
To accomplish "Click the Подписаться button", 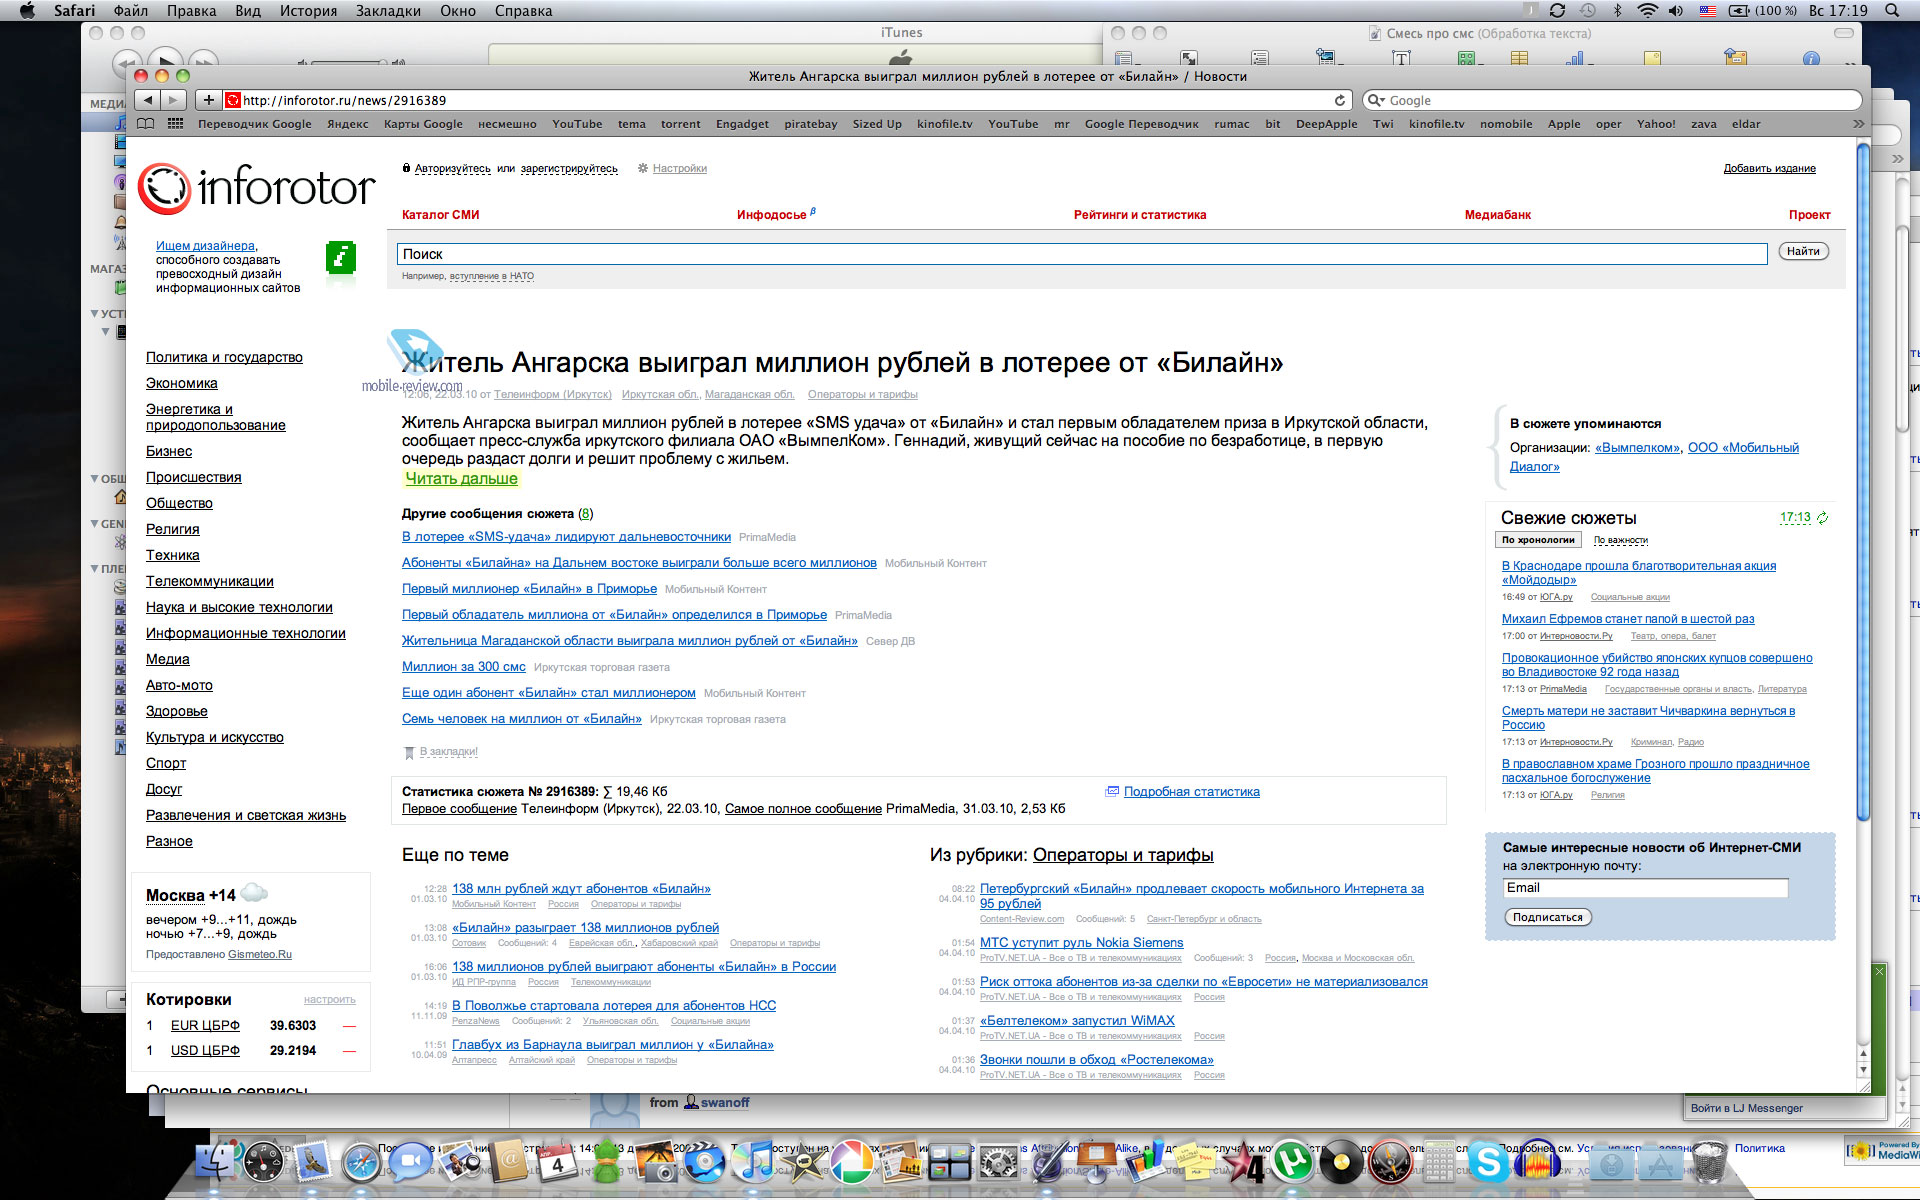I will tap(1547, 917).
